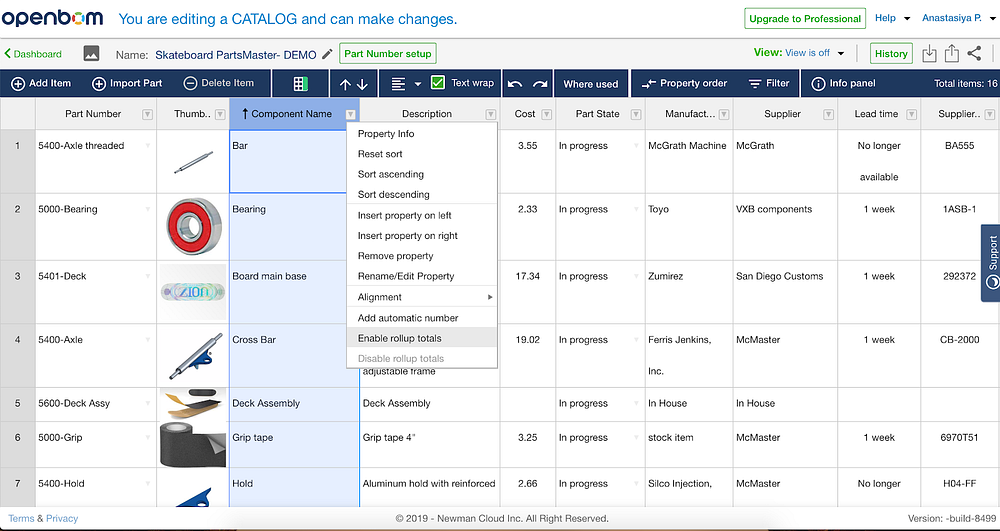Click the OpenBOM logo
This screenshot has height=531, width=1000.
click(x=52, y=18)
